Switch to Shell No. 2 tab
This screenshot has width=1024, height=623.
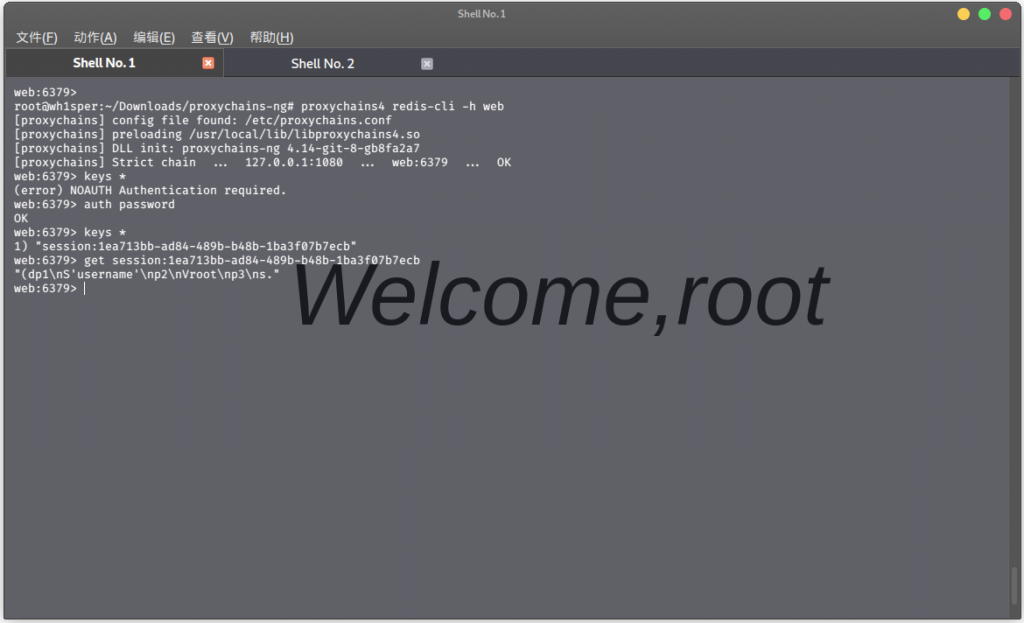(x=323, y=63)
